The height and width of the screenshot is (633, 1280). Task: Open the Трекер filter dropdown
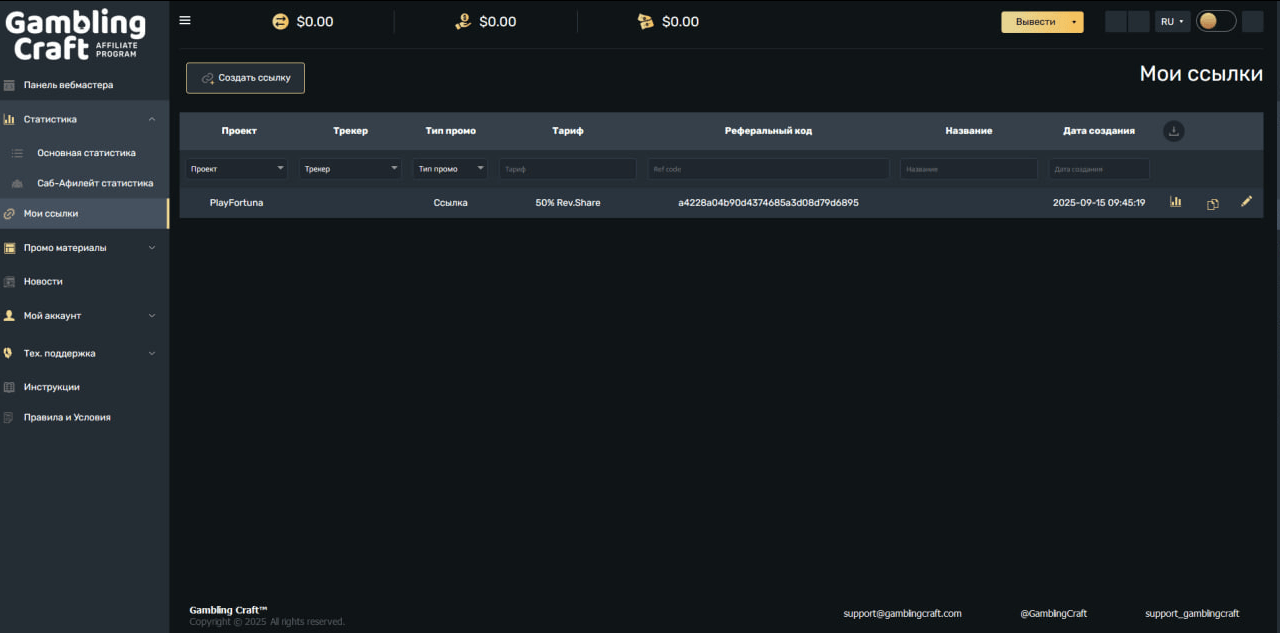[x=350, y=169]
